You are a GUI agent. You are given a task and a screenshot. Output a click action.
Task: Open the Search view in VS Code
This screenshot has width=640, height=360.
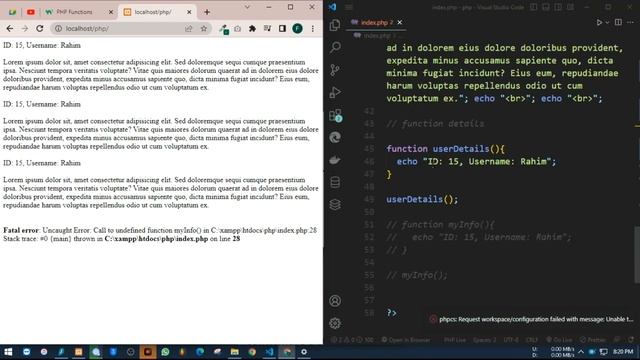(x=335, y=47)
